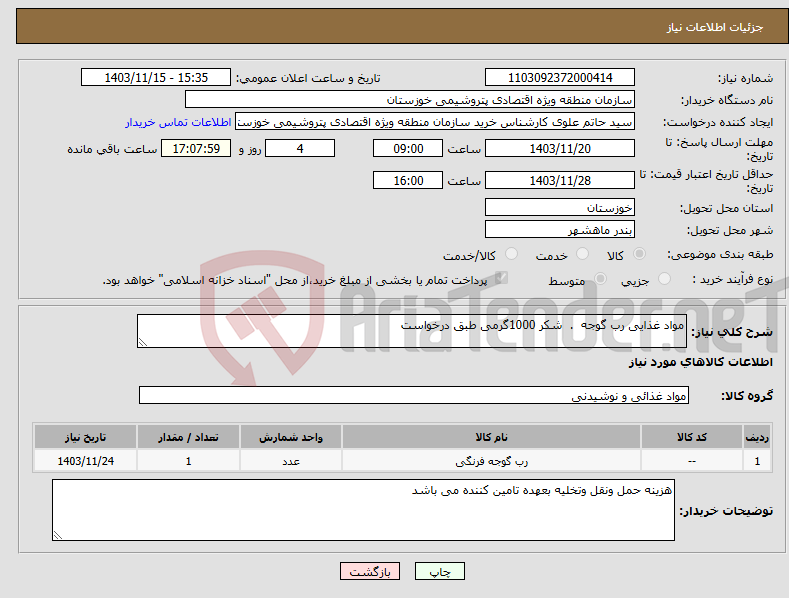
Task: Click the remaining days field showing 4
Action: (300, 148)
